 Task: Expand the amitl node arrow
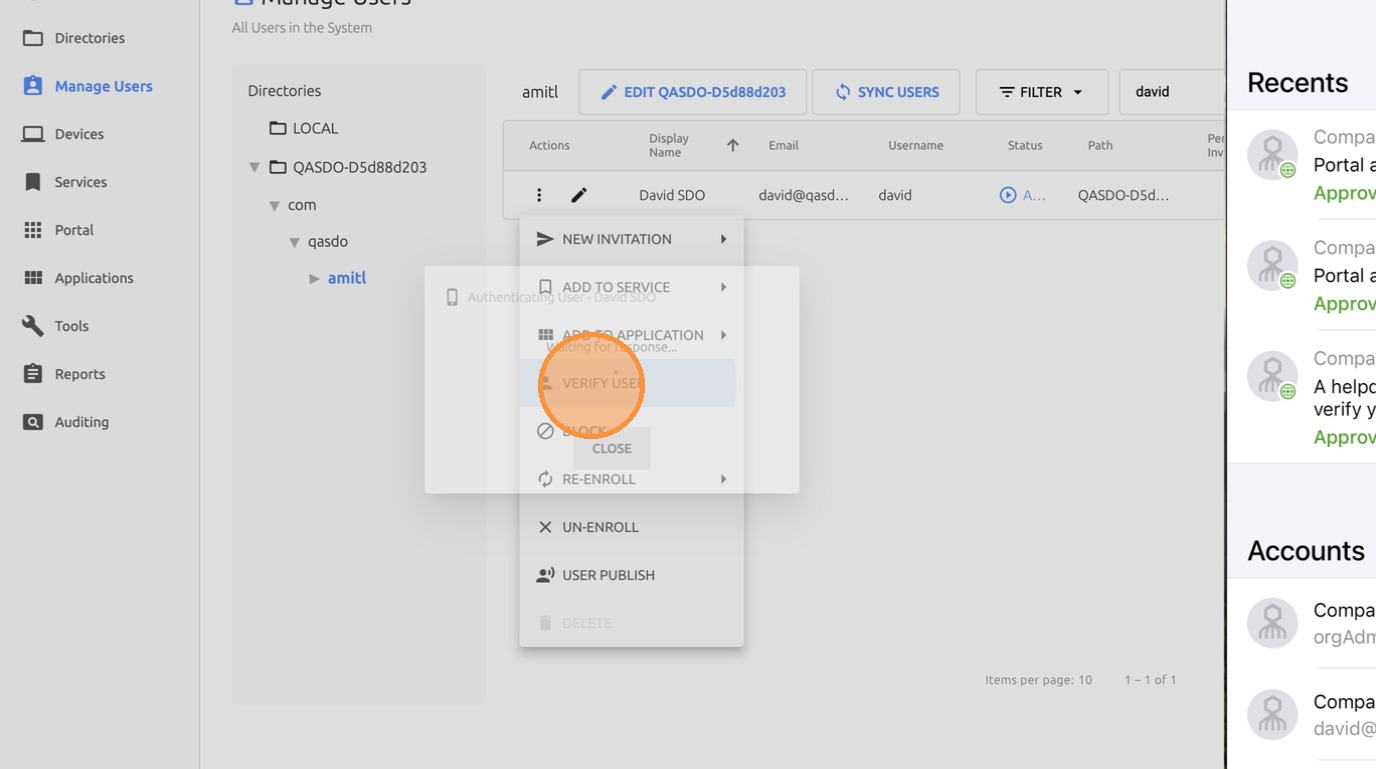point(314,278)
